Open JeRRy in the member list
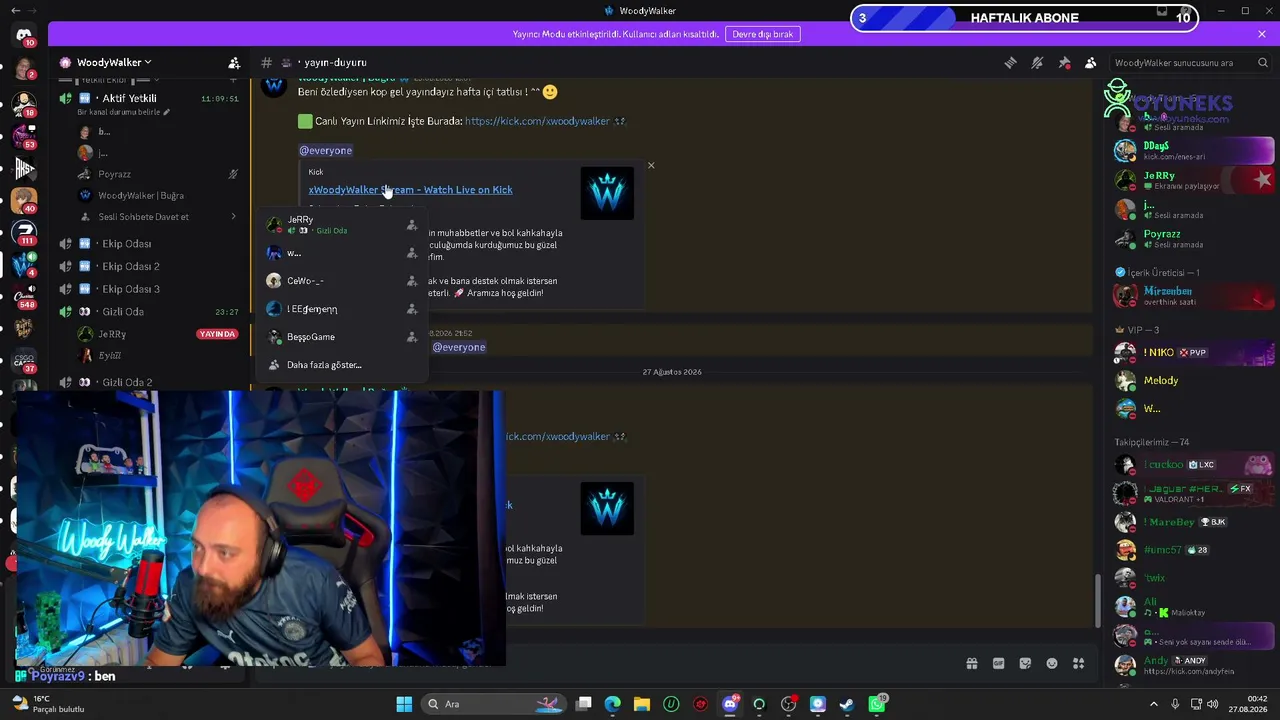The width and height of the screenshot is (1280, 720). coord(1194,180)
